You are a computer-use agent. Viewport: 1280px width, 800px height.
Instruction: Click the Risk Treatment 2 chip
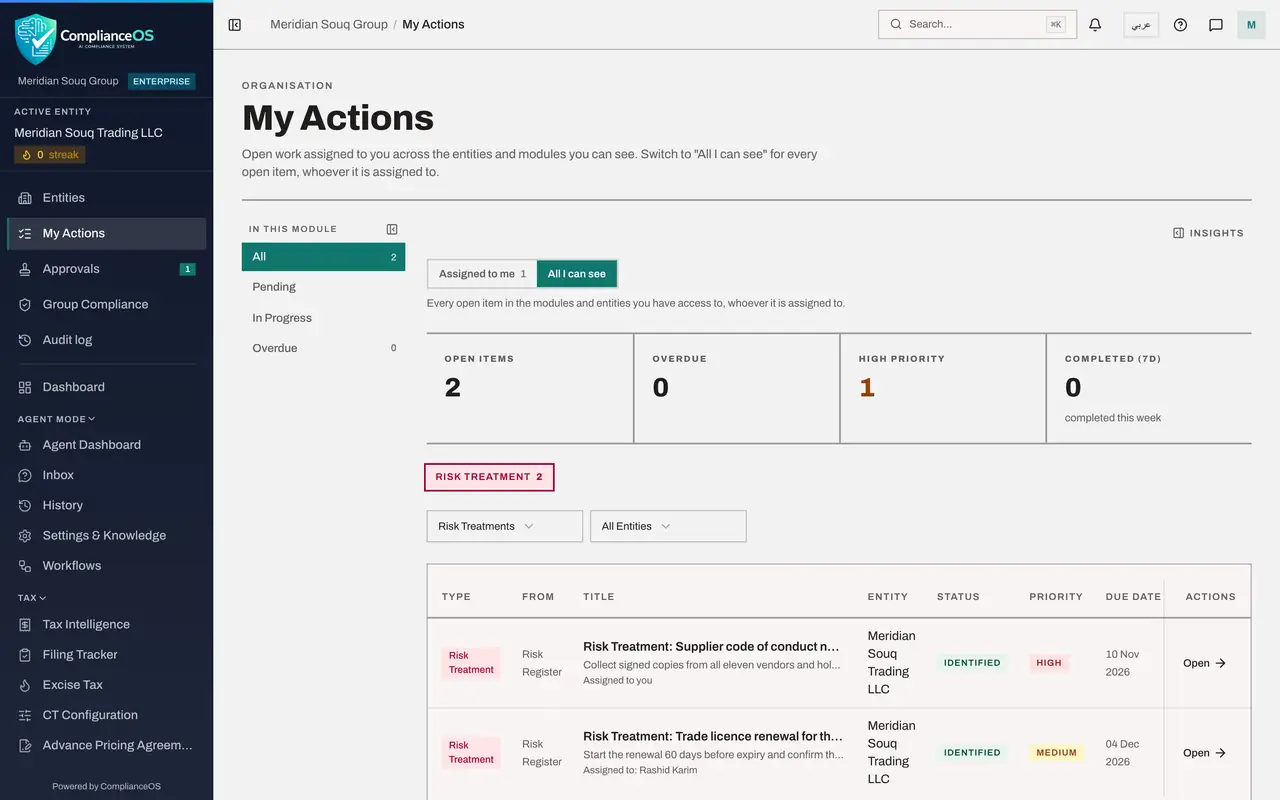coord(489,477)
